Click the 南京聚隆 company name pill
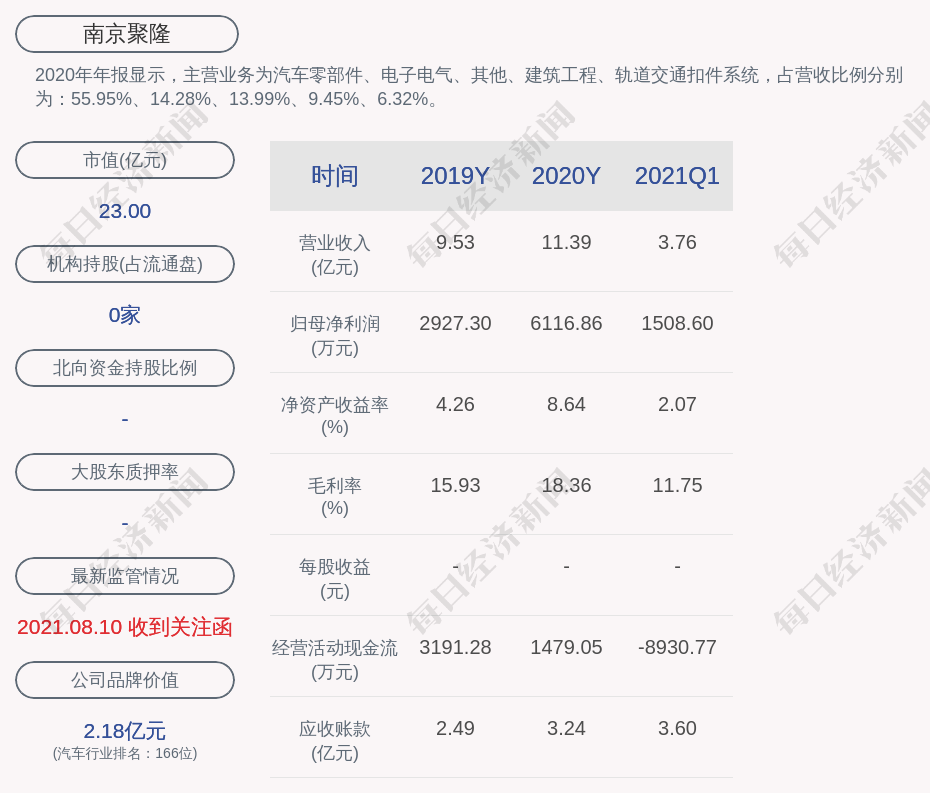 tap(127, 34)
